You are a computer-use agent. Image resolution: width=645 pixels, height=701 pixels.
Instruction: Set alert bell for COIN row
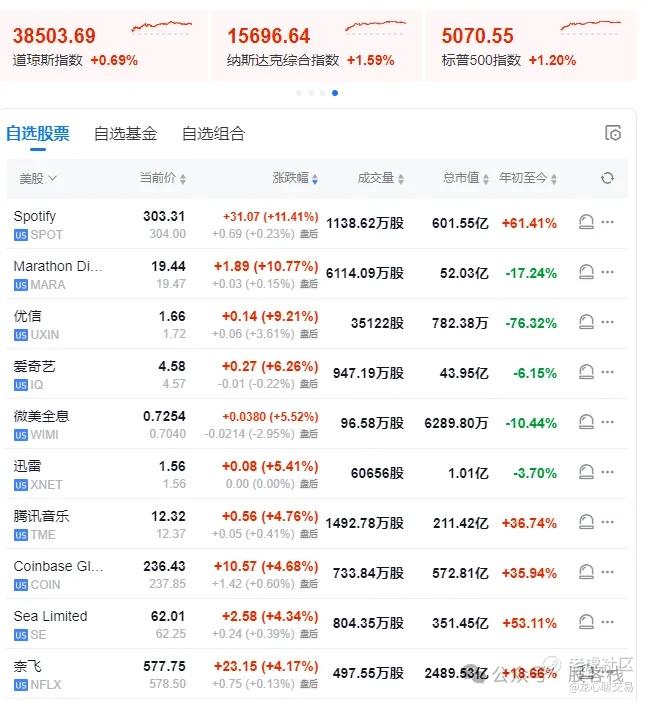(x=586, y=573)
